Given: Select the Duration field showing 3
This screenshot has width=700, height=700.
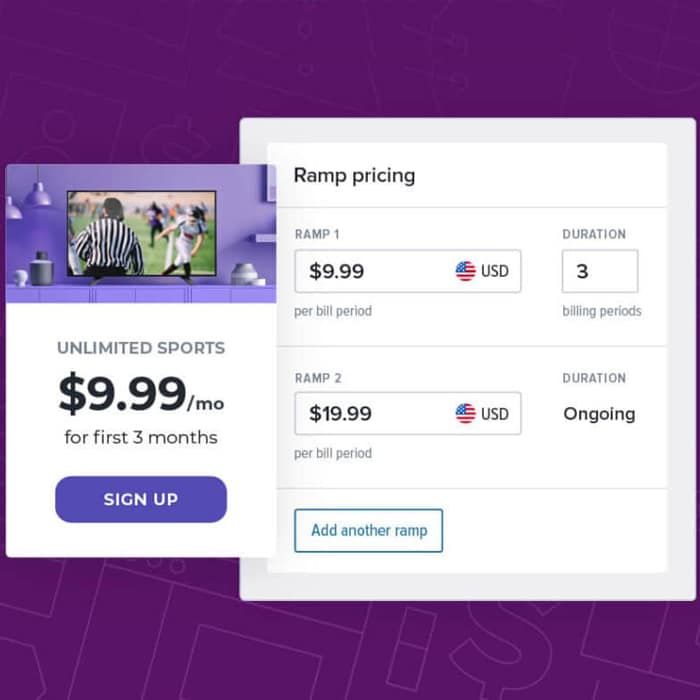Looking at the screenshot, I should coord(599,271).
